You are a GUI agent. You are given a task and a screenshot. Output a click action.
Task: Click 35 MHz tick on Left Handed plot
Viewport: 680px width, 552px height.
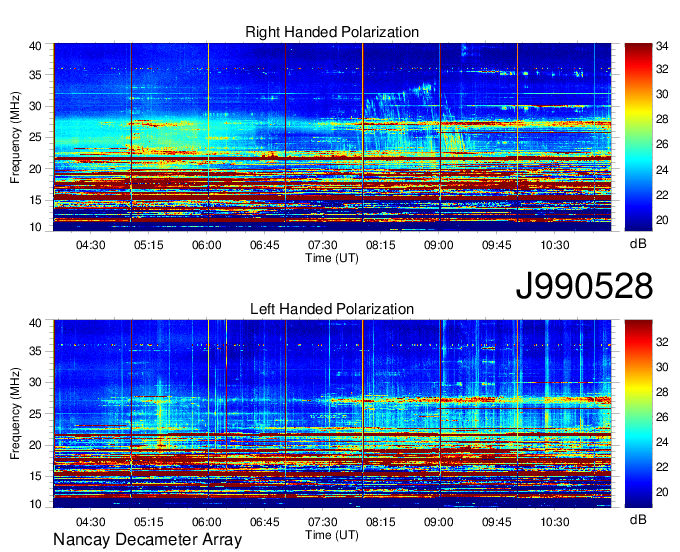tap(36, 351)
